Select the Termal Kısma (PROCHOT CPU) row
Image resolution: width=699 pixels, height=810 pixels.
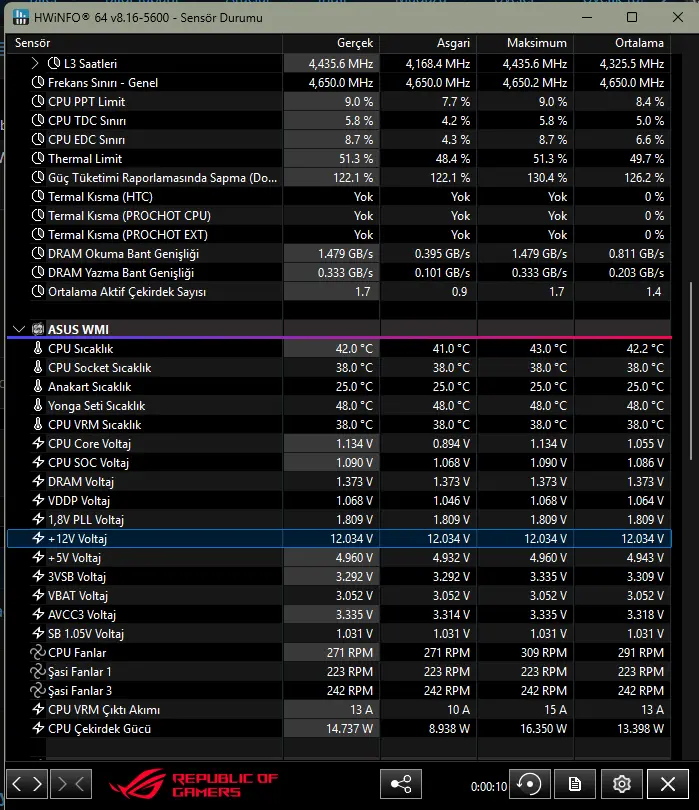339,215
